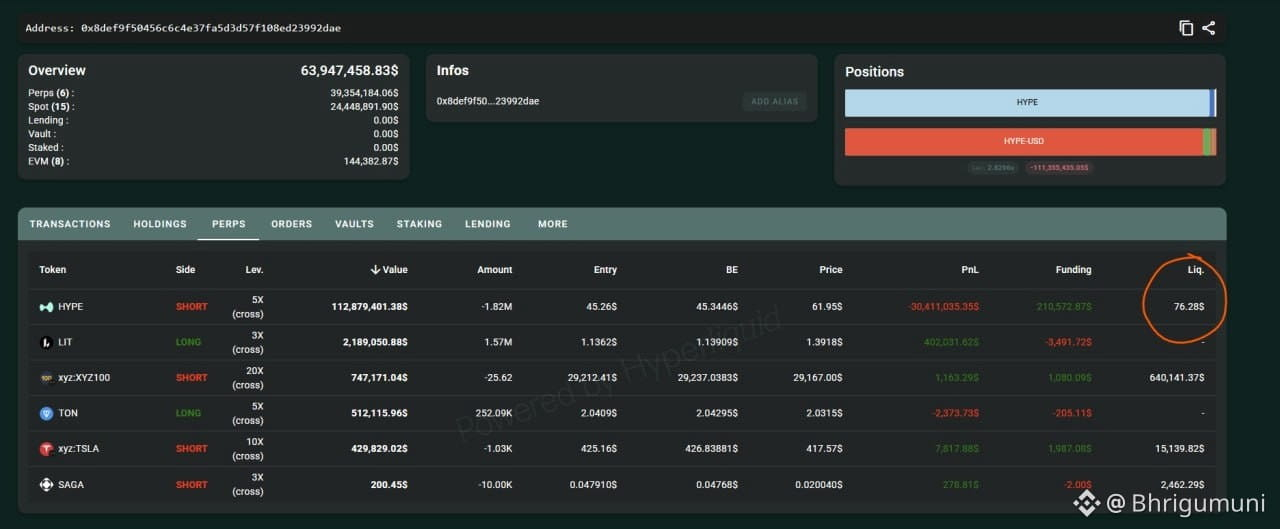Sort by Value using the arrow icon
Image resolution: width=1280 pixels, height=529 pixels.
point(375,270)
